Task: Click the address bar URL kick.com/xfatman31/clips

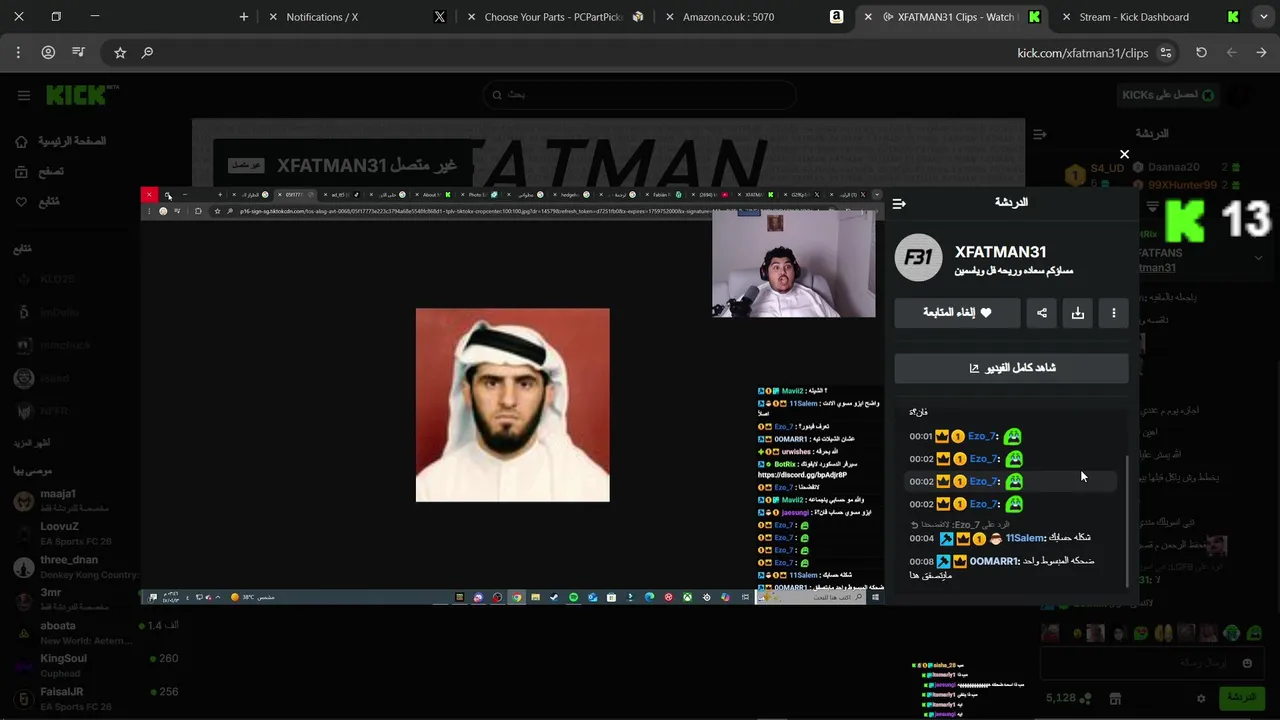Action: tap(1082, 53)
